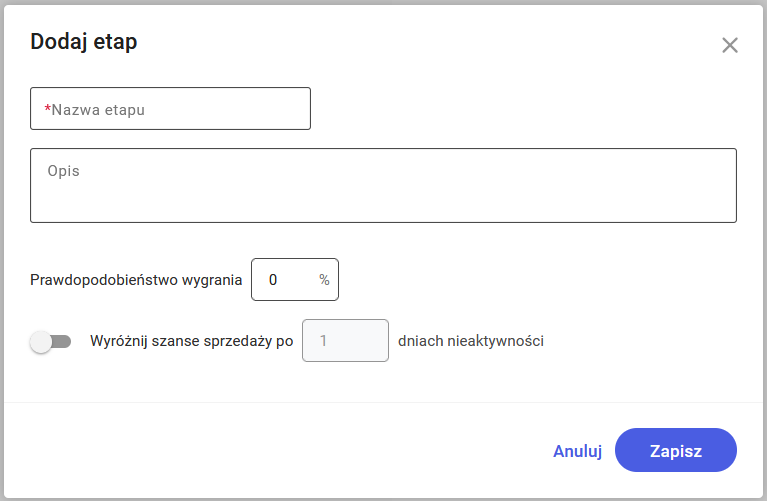Click the 0 value in probability box

[x=273, y=280]
